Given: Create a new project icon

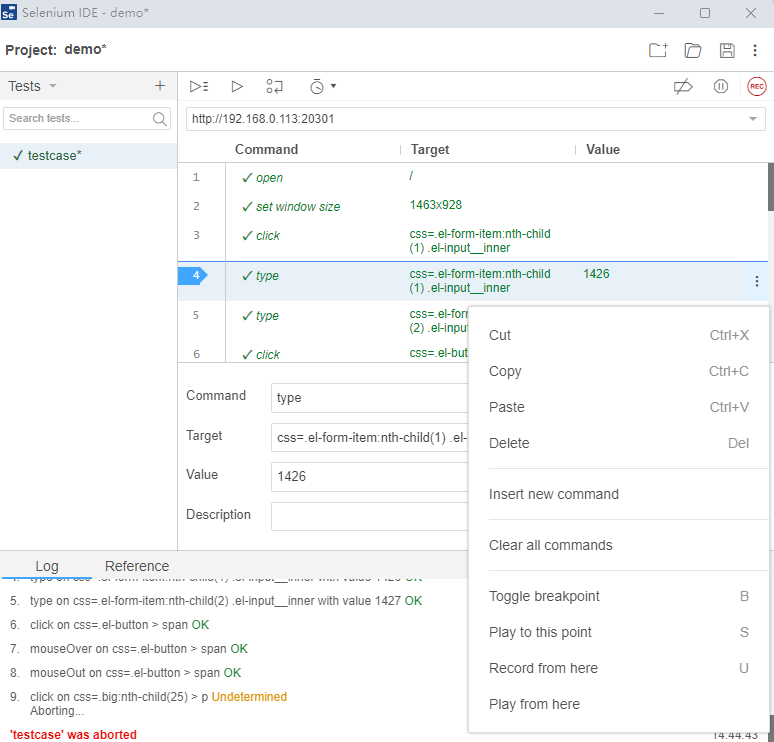Looking at the screenshot, I should coord(658,50).
